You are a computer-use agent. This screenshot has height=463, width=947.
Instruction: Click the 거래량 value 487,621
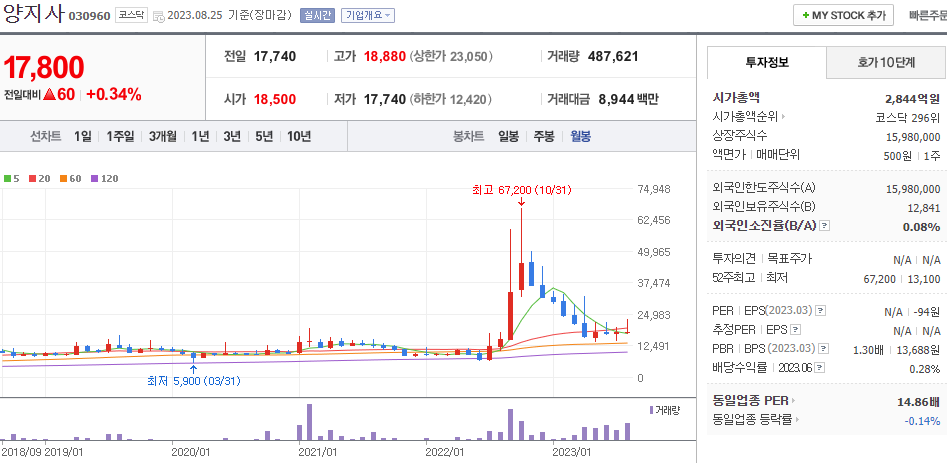point(612,57)
